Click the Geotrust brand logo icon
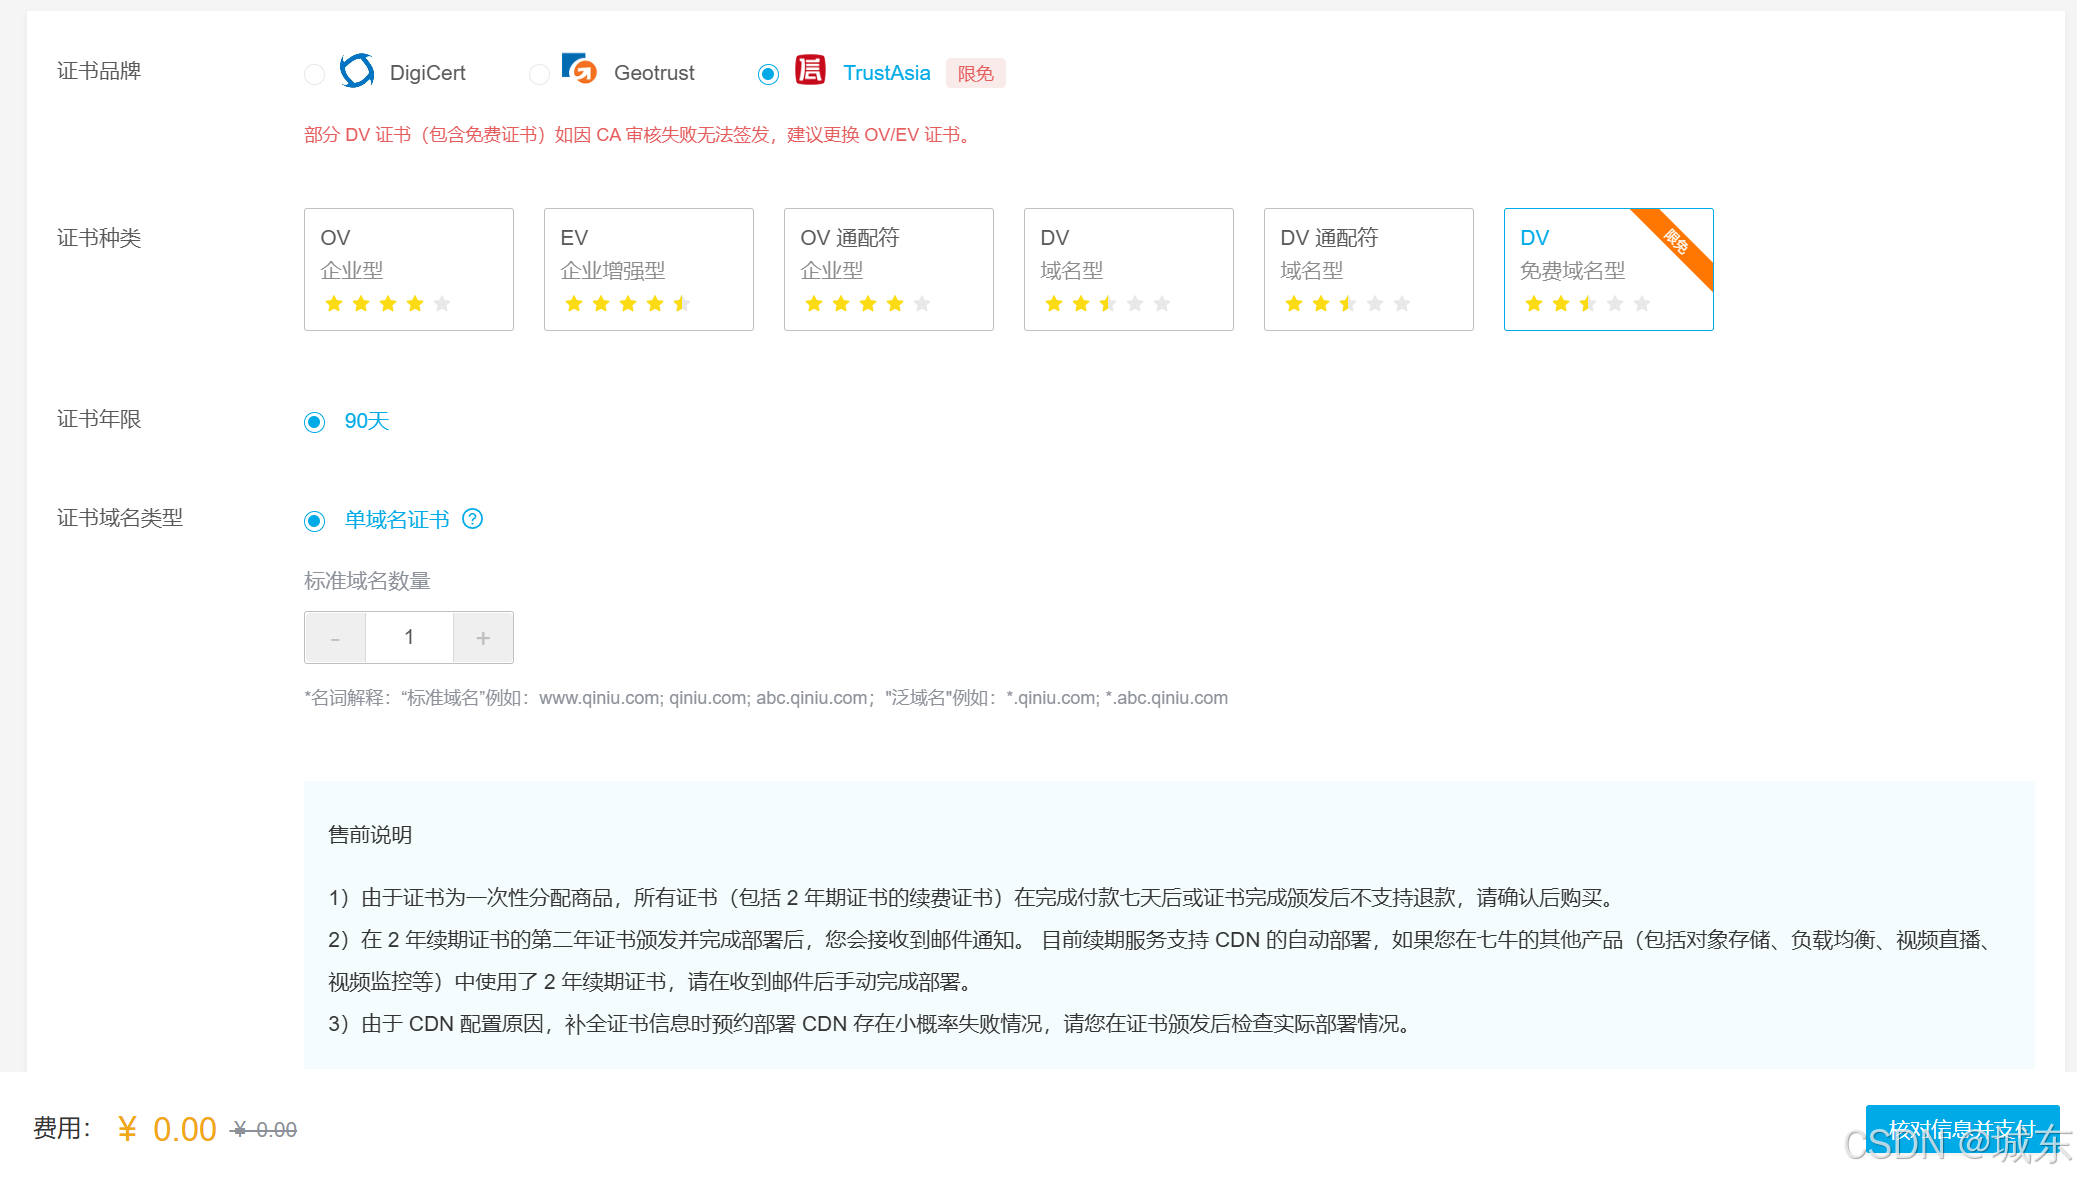Screen dimensions: 2077x1179 point(579,70)
